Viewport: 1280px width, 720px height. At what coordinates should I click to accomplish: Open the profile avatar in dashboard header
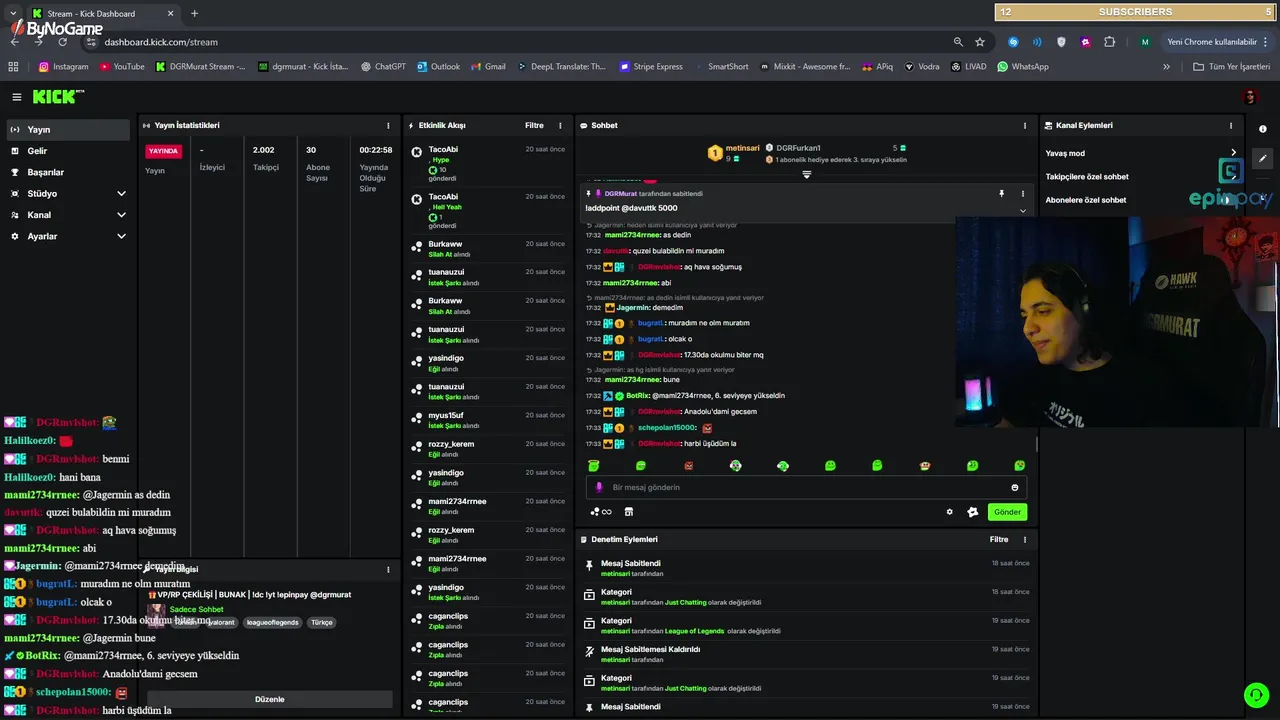click(1250, 97)
